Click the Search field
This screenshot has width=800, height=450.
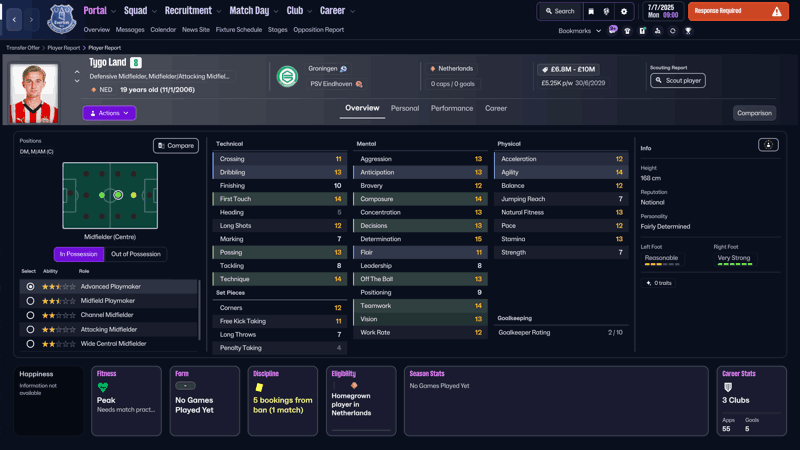click(560, 11)
